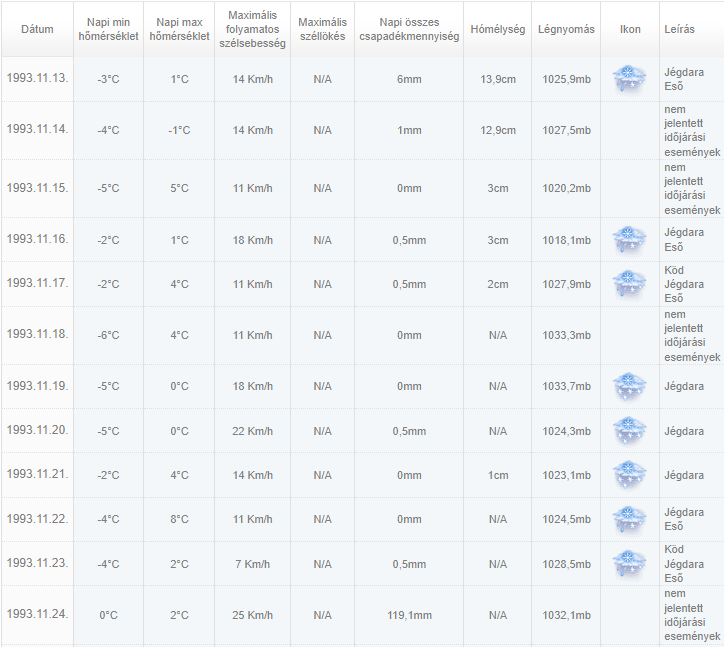Click the weather icon for 1993.11.20.

pos(629,431)
